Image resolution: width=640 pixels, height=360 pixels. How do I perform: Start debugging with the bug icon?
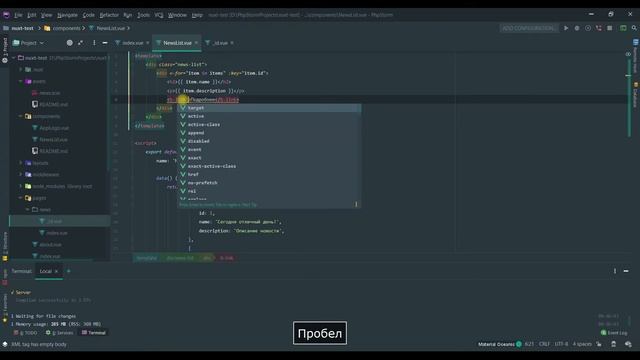pyautogui.click(x=577, y=28)
